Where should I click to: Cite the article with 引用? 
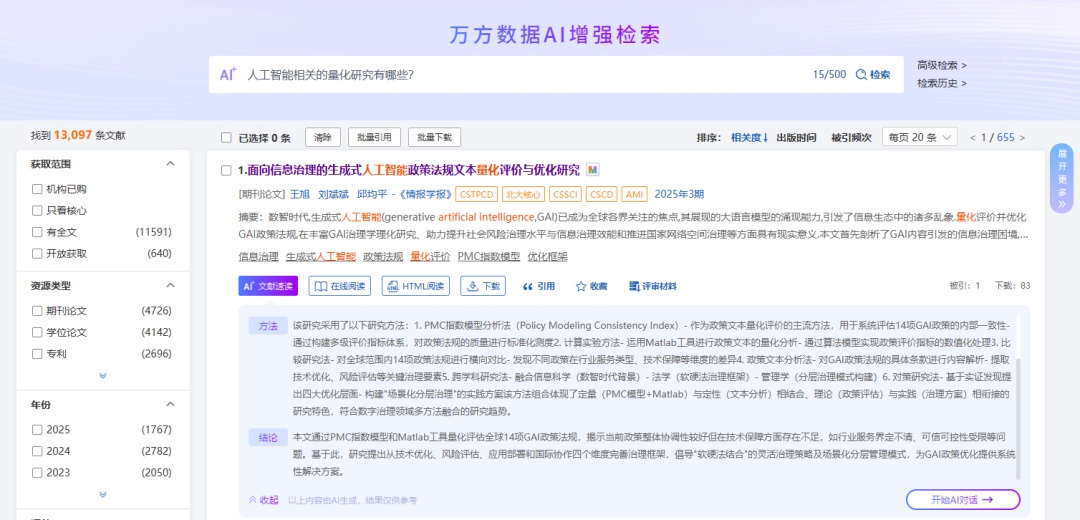click(539, 286)
